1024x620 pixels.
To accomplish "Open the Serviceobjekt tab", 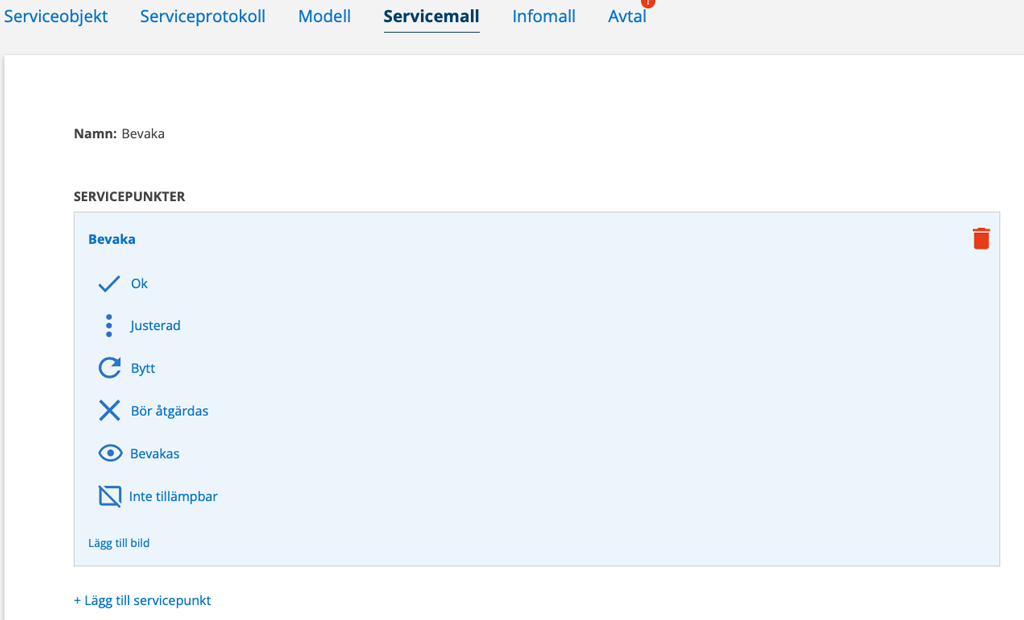I will pos(56,17).
